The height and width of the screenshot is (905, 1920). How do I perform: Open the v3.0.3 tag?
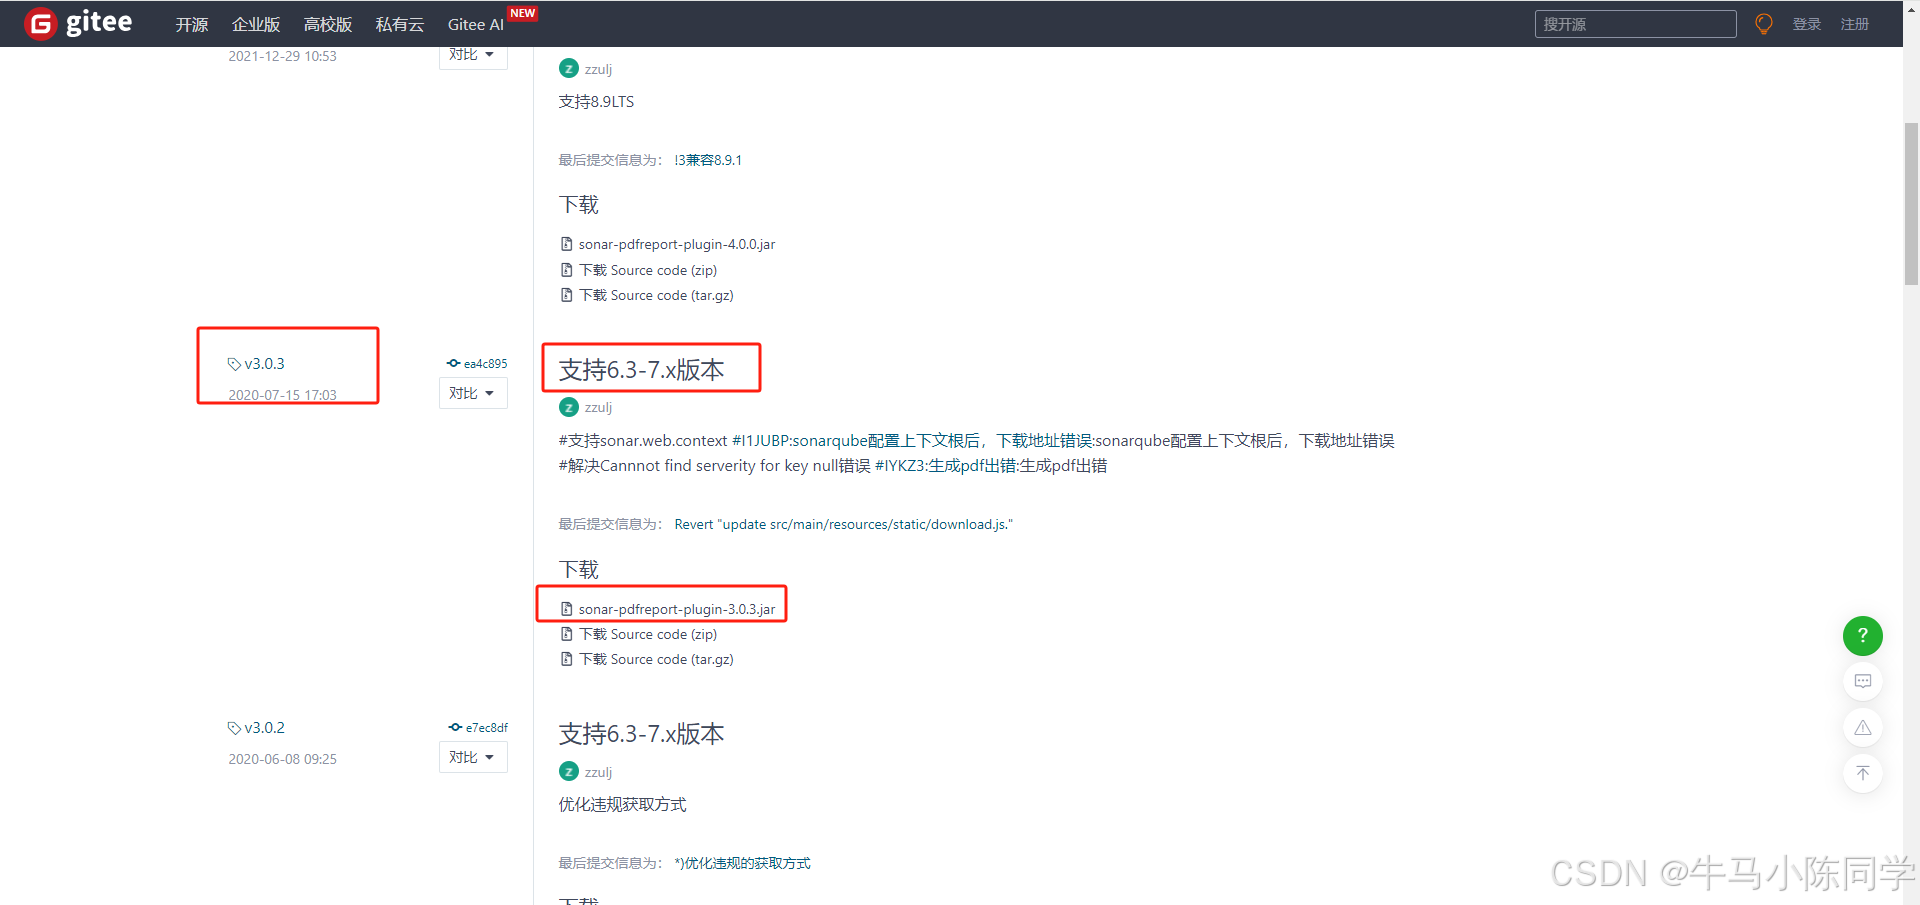click(265, 364)
